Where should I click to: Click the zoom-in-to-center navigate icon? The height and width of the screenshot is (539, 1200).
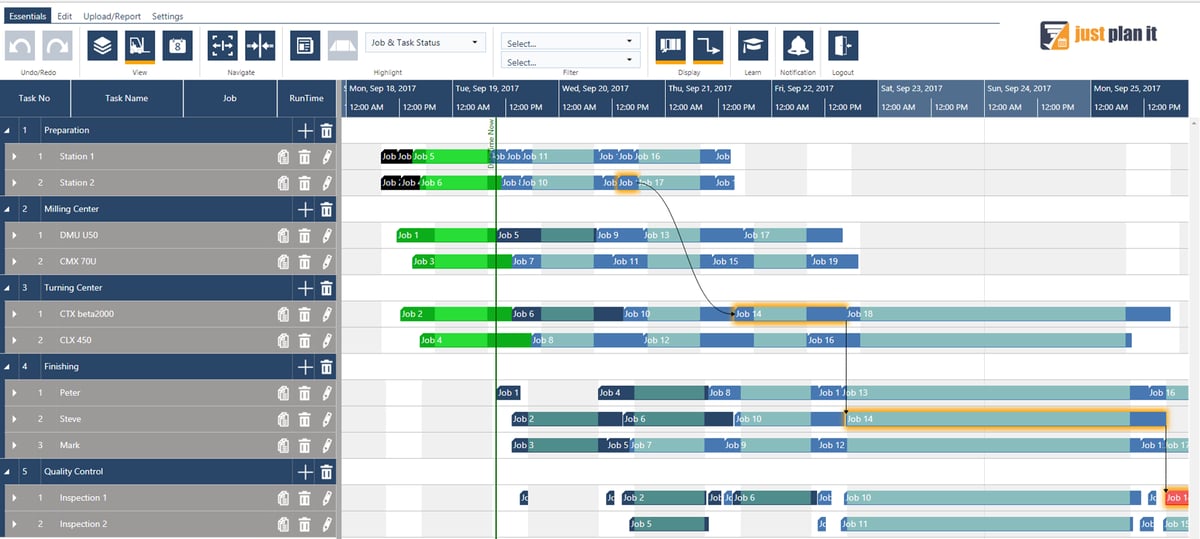pyautogui.click(x=260, y=46)
